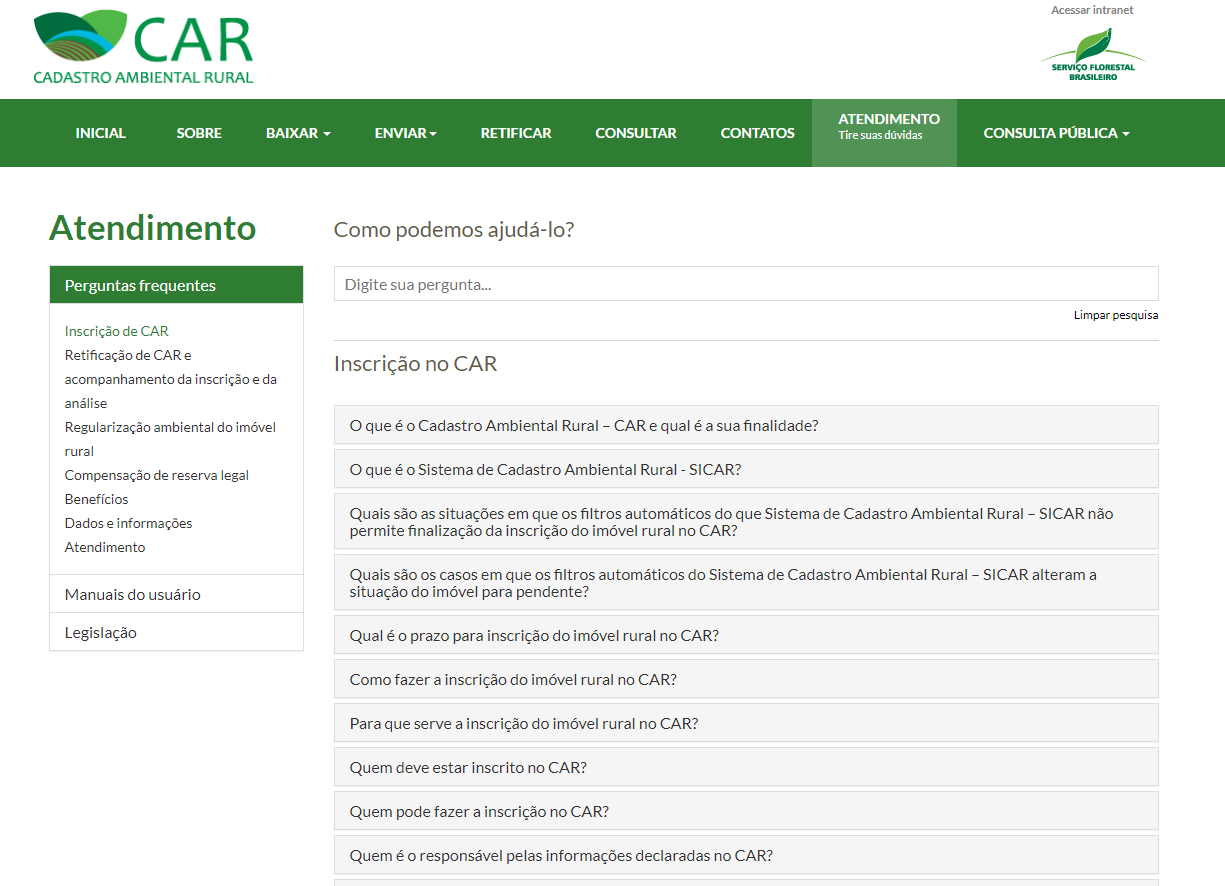The width and height of the screenshot is (1225, 886).
Task: Expand 'Quem deve estar inscrito no CAR?'
Action: coord(745,766)
